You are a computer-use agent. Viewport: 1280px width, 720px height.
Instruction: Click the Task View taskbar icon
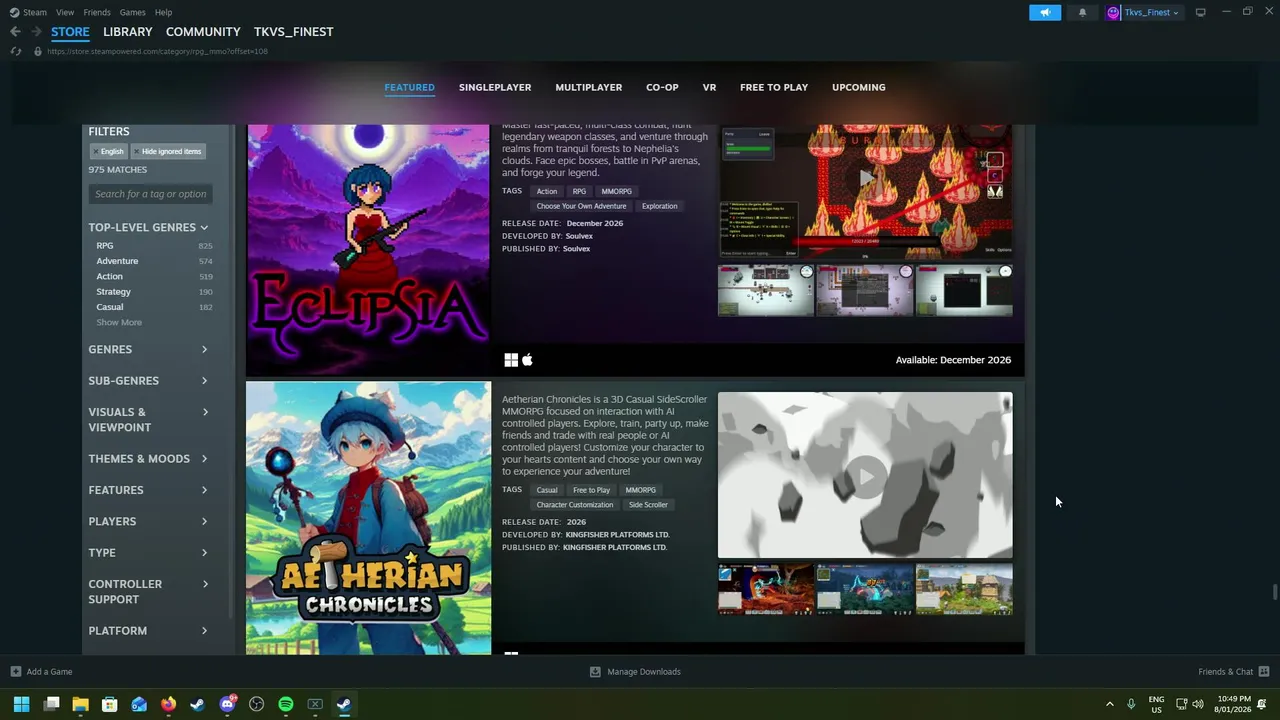click(51, 704)
